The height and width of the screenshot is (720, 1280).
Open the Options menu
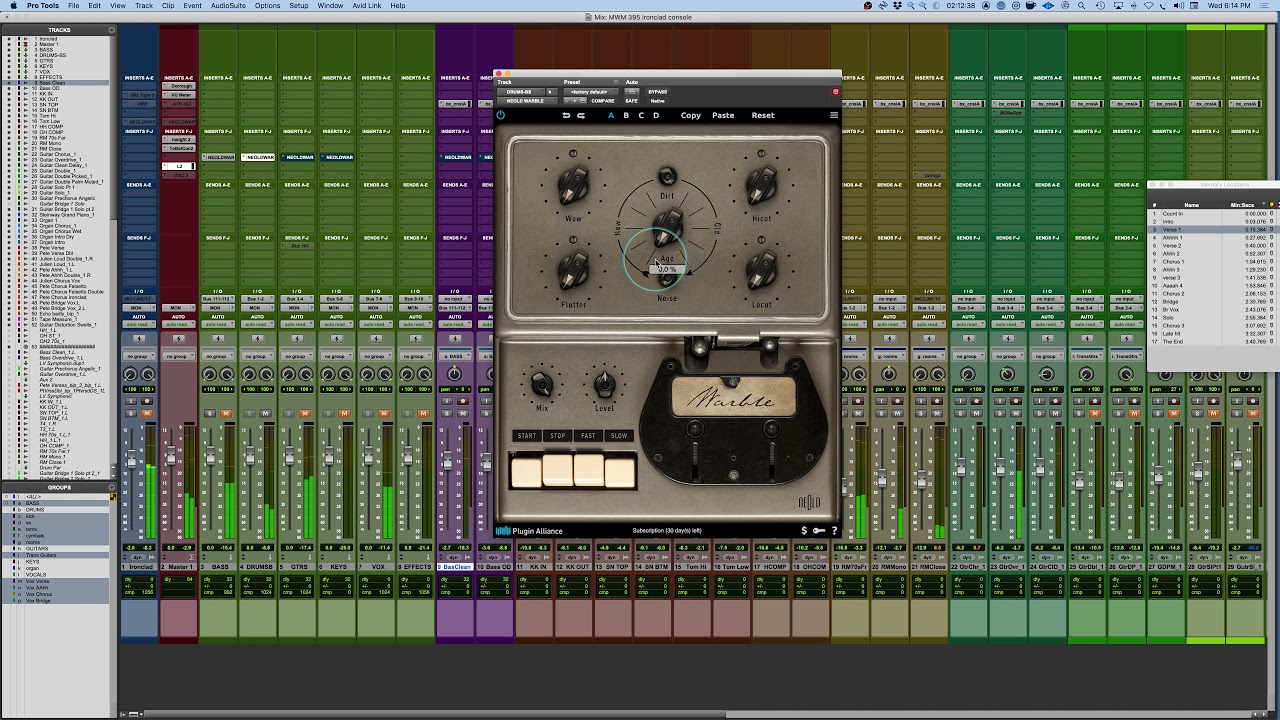267,5
